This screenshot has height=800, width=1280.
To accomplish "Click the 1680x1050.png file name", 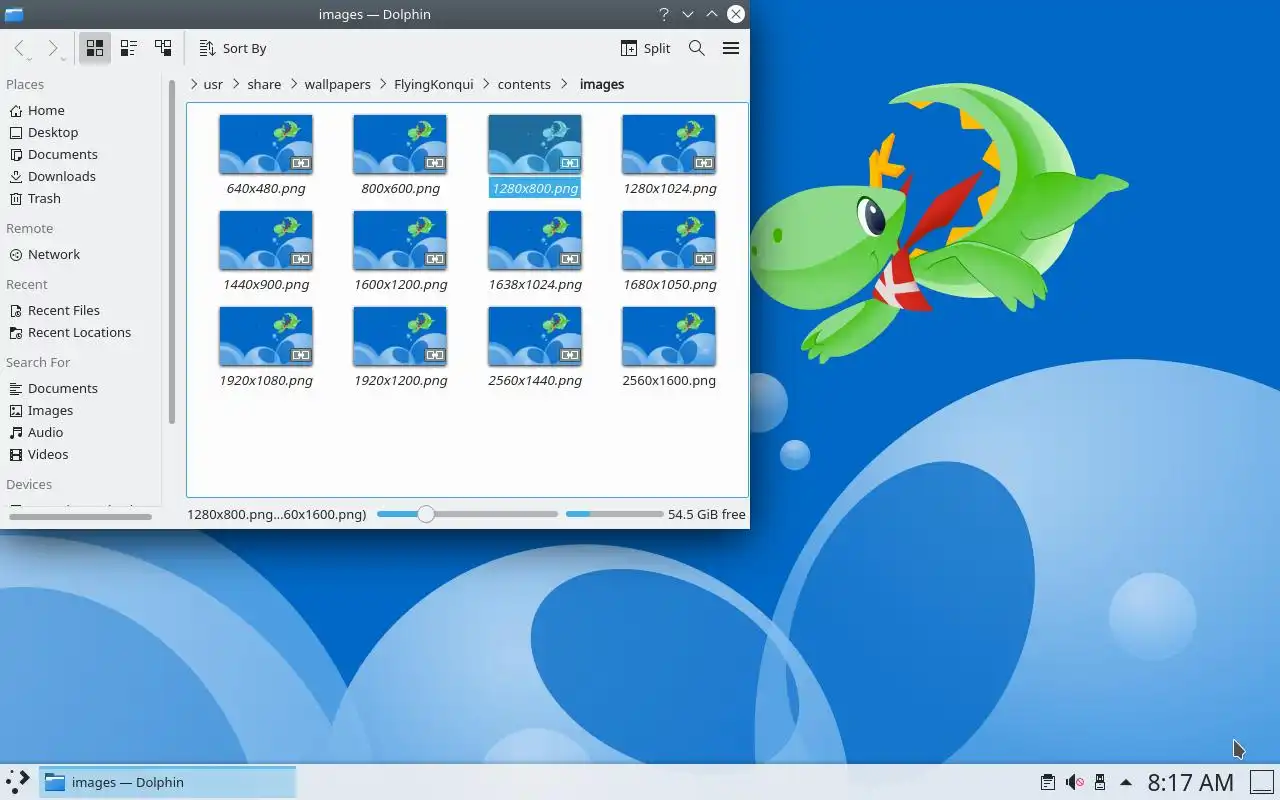I will pyautogui.click(x=669, y=284).
